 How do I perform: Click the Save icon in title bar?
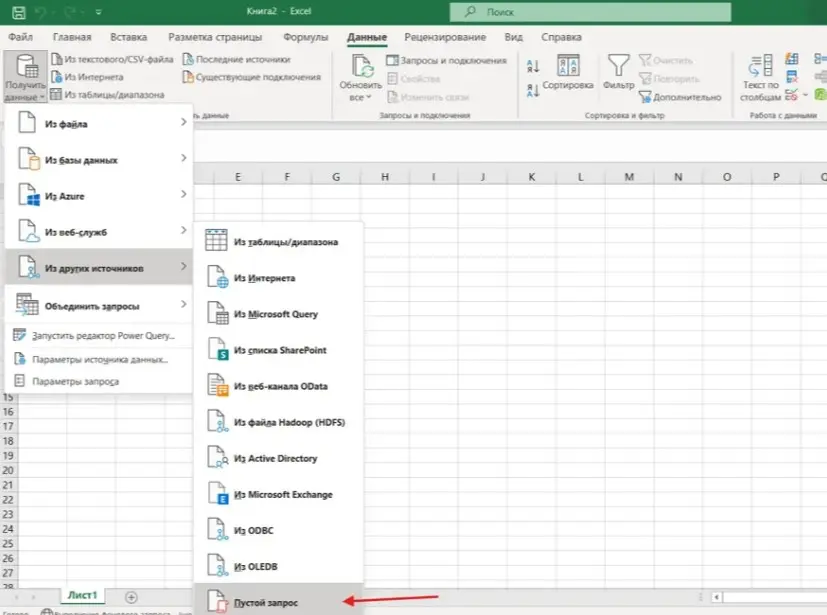pyautogui.click(x=18, y=12)
